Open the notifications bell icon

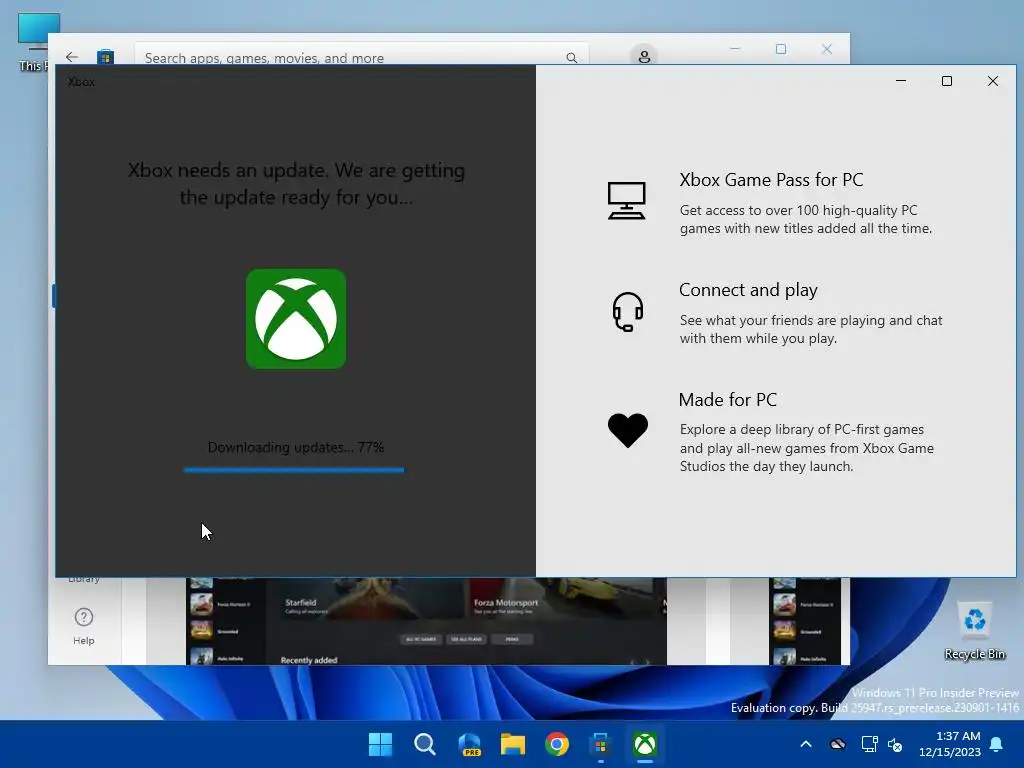coord(997,744)
